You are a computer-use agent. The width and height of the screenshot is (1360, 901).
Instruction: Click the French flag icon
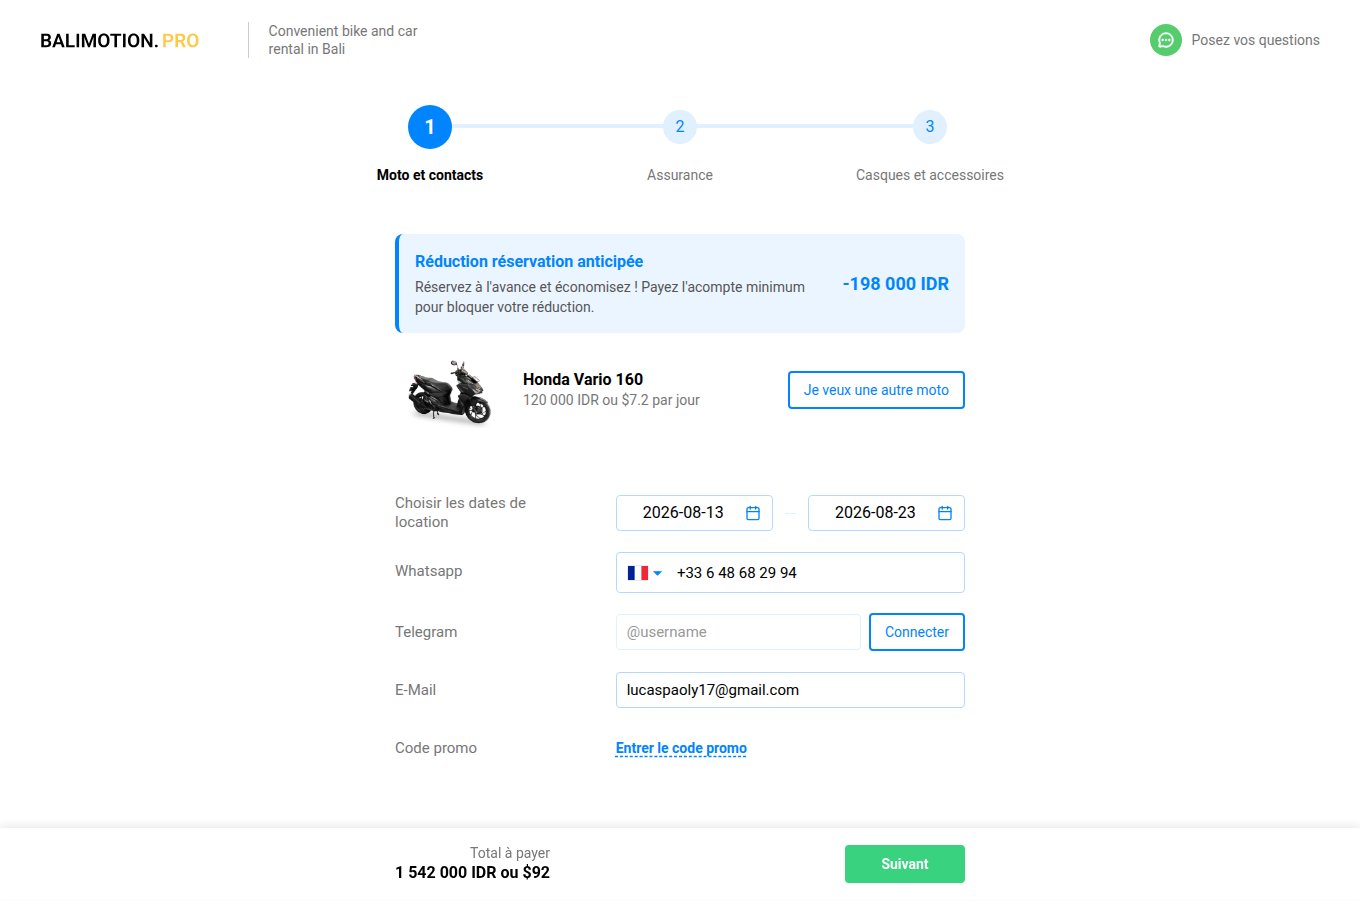click(x=637, y=573)
